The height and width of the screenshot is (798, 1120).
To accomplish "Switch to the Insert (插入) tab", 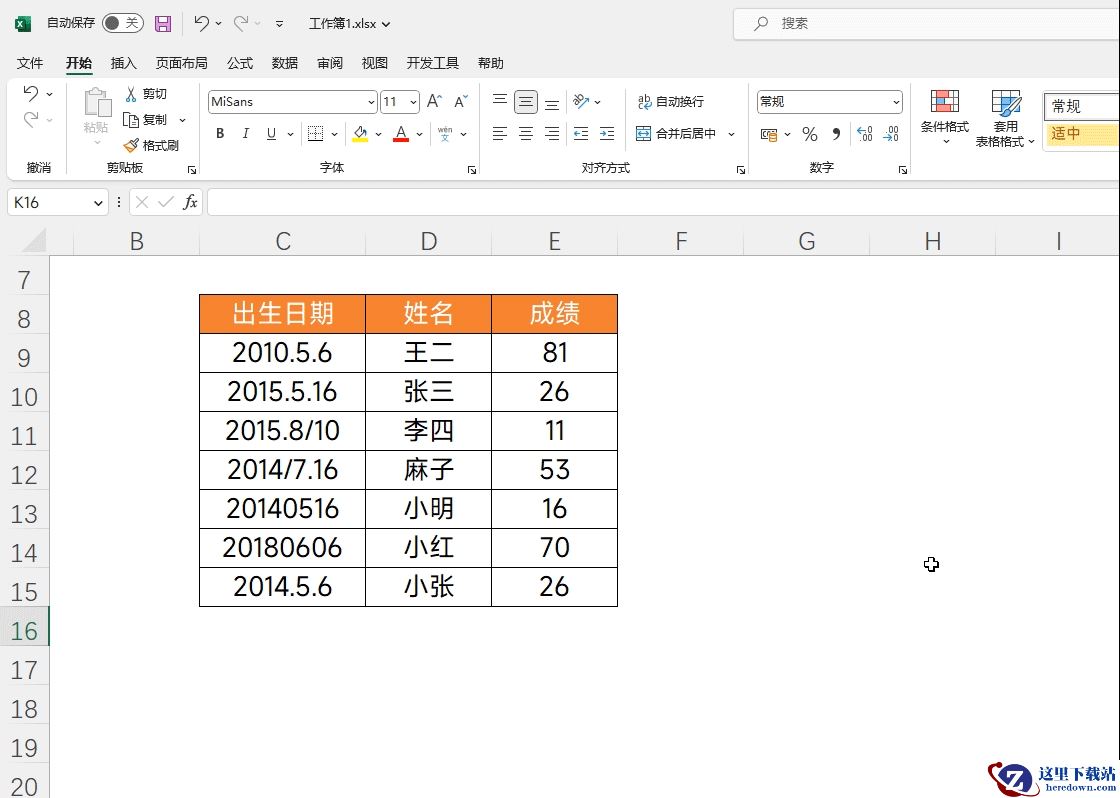I will tap(124, 63).
